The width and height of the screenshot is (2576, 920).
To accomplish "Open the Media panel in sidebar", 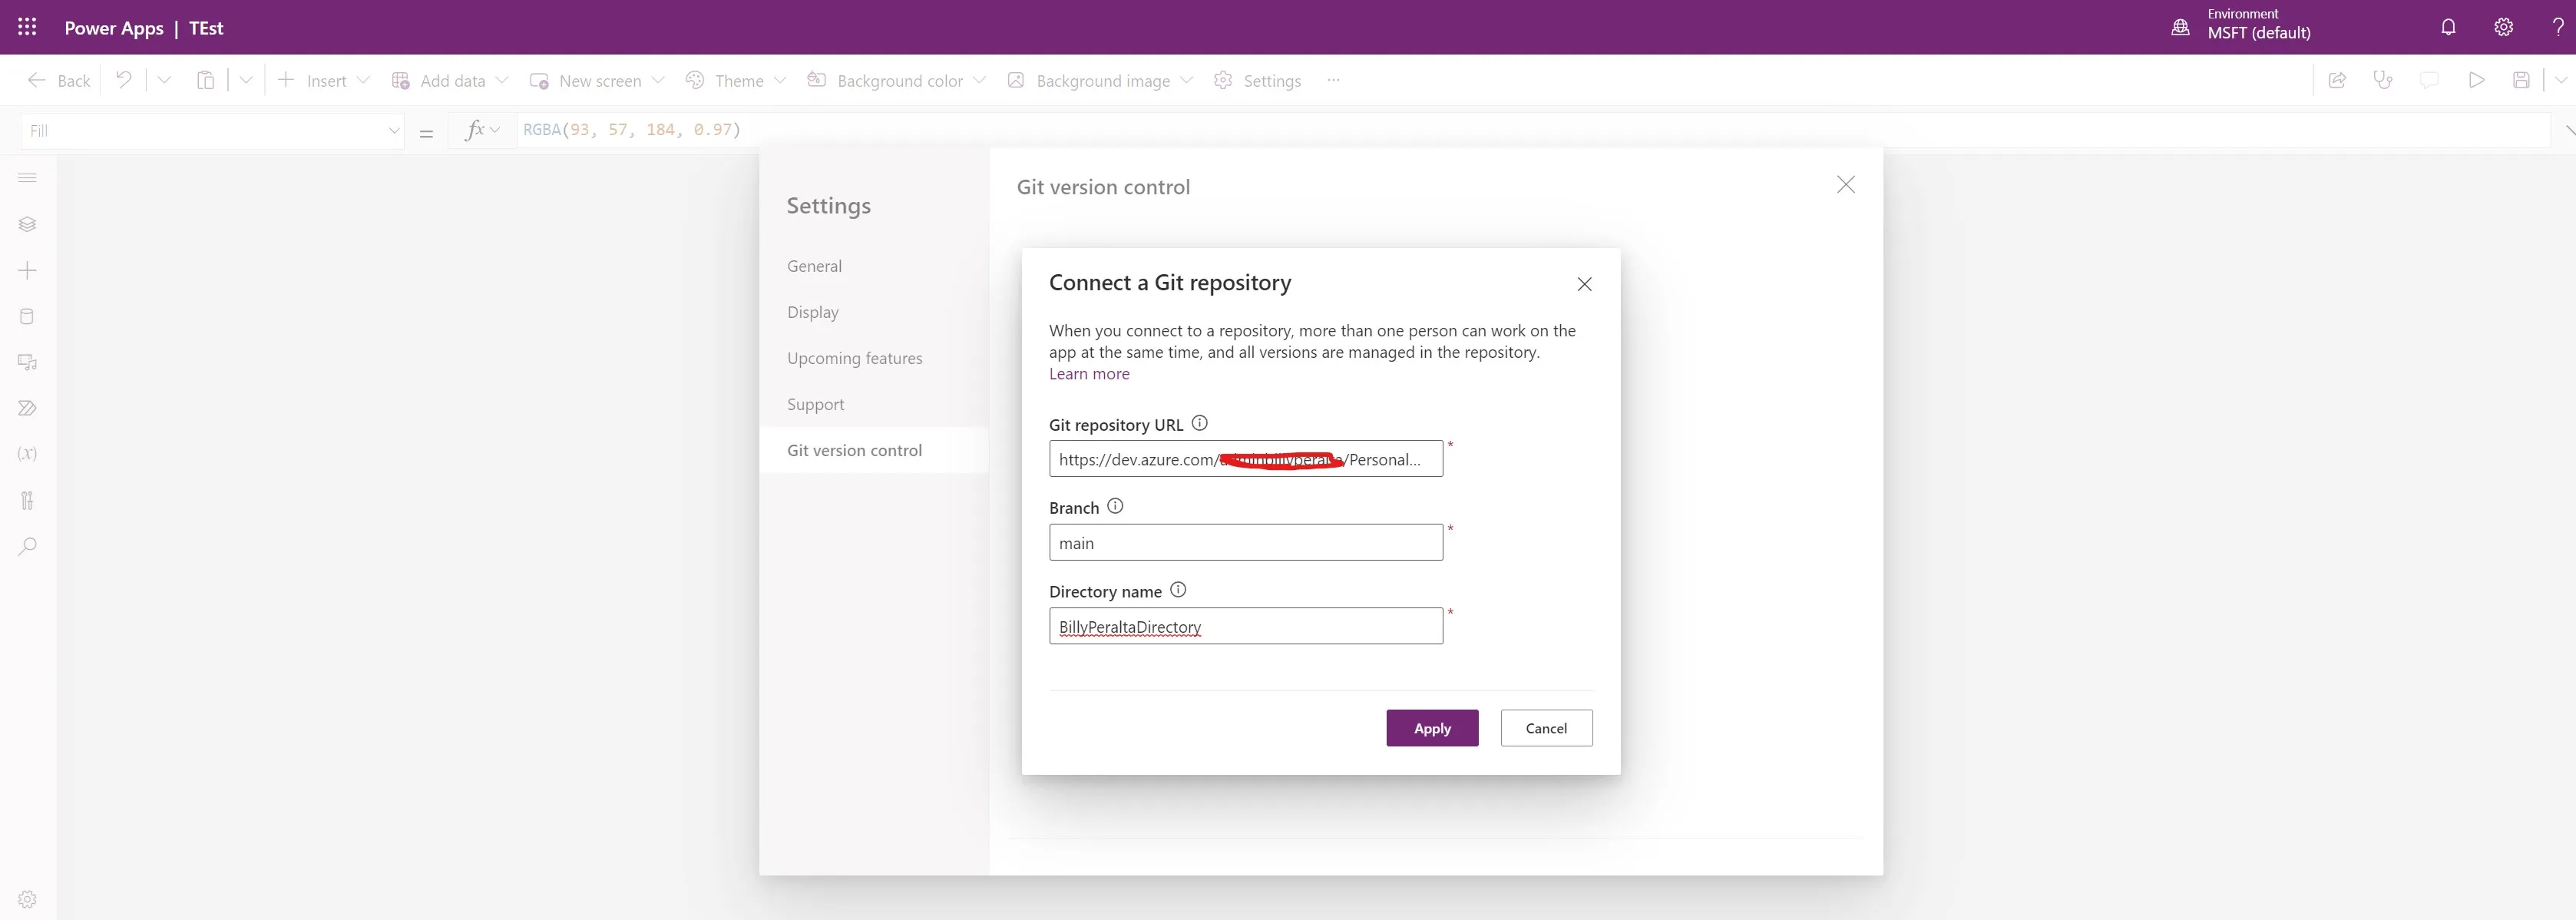I will [27, 361].
